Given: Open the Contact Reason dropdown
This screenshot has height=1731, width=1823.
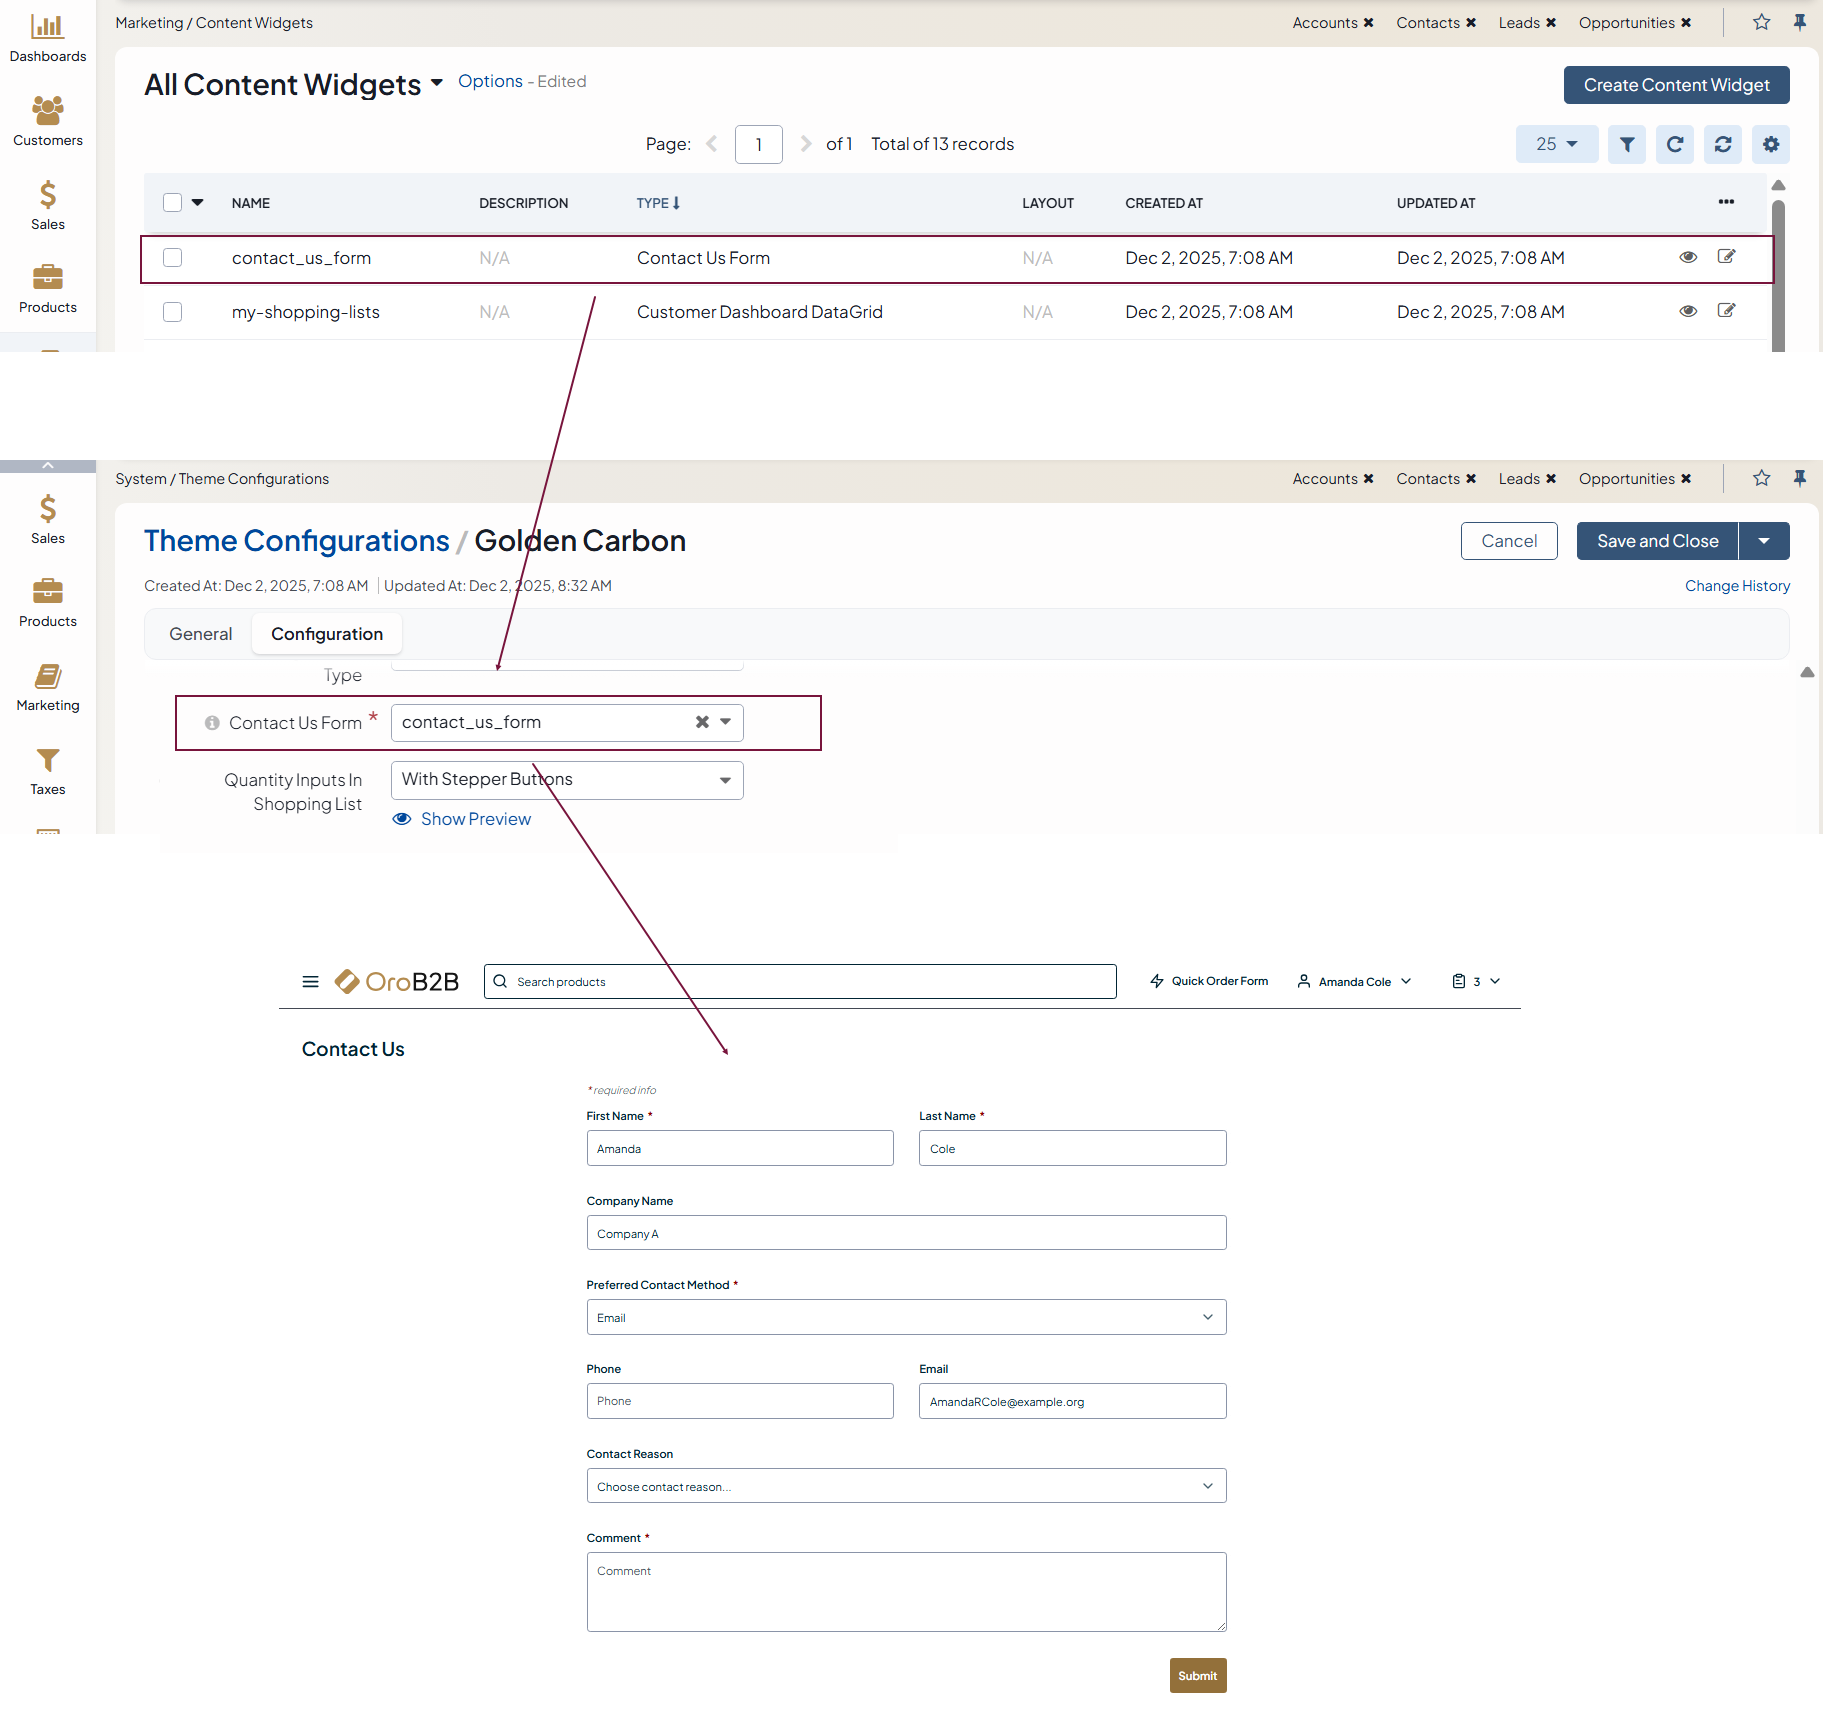Looking at the screenshot, I should point(906,1486).
